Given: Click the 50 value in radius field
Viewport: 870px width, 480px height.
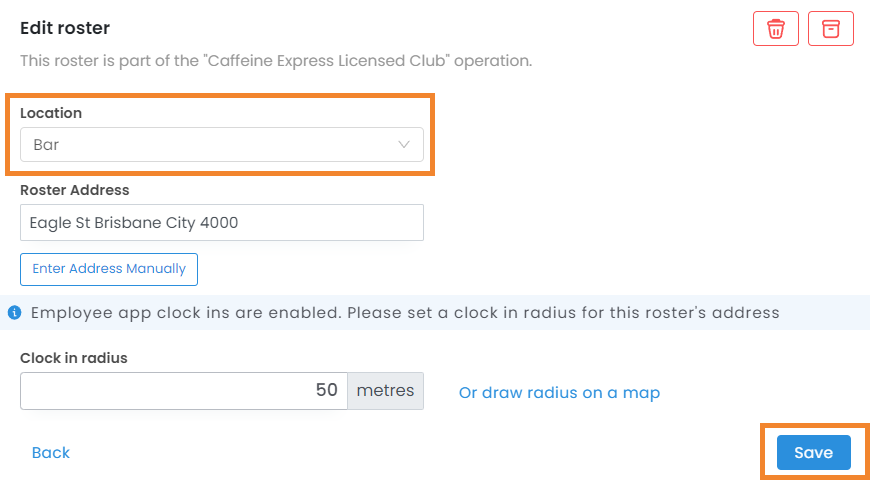Looking at the screenshot, I should (327, 390).
